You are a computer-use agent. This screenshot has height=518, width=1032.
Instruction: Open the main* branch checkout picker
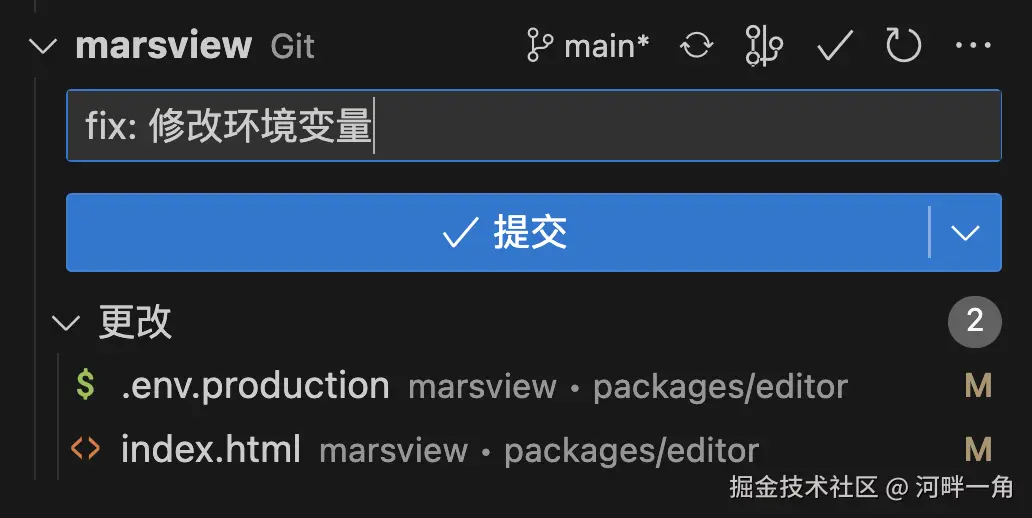[588, 46]
